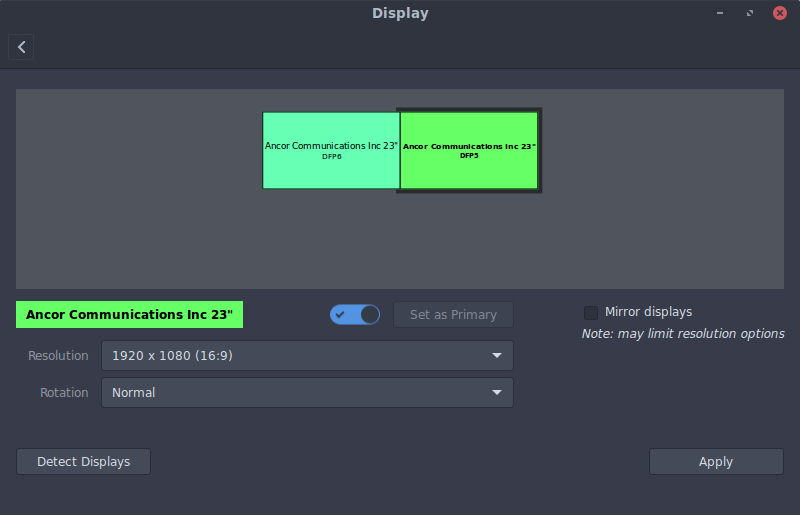This screenshot has height=515, width=800.
Task: Minimize the Display window
Action: pos(720,13)
